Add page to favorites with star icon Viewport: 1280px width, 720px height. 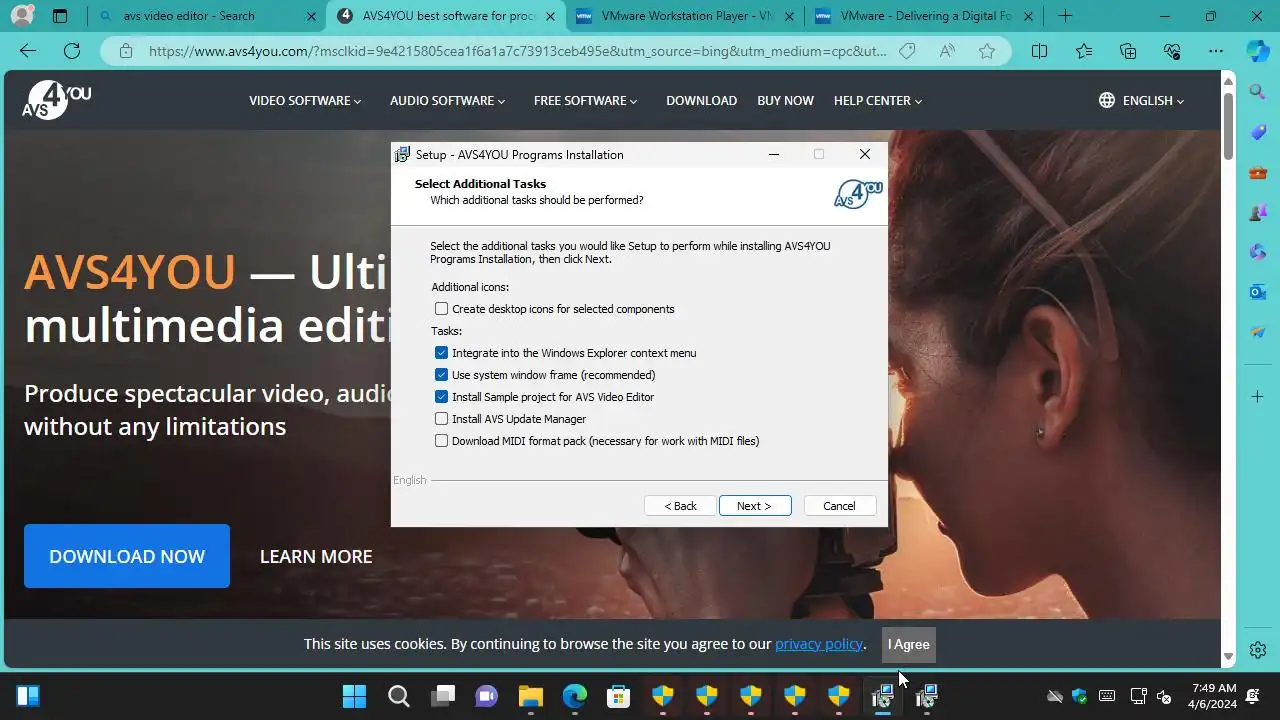point(987,51)
